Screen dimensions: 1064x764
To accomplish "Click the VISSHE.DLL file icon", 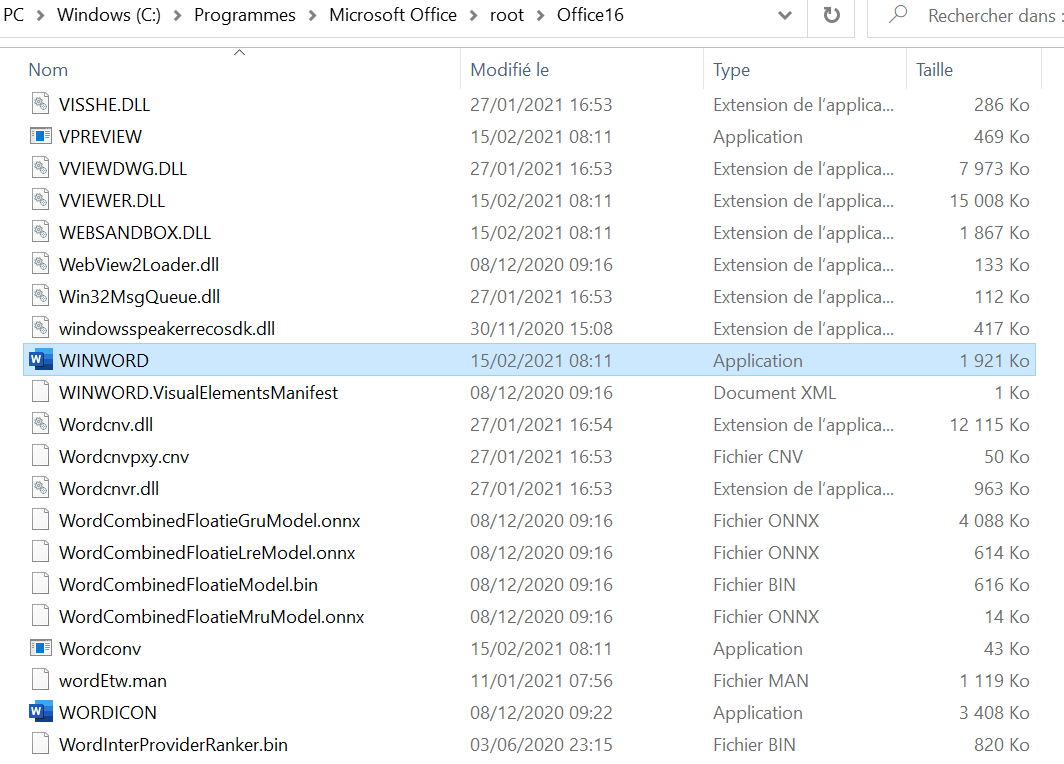I will pyautogui.click(x=41, y=104).
